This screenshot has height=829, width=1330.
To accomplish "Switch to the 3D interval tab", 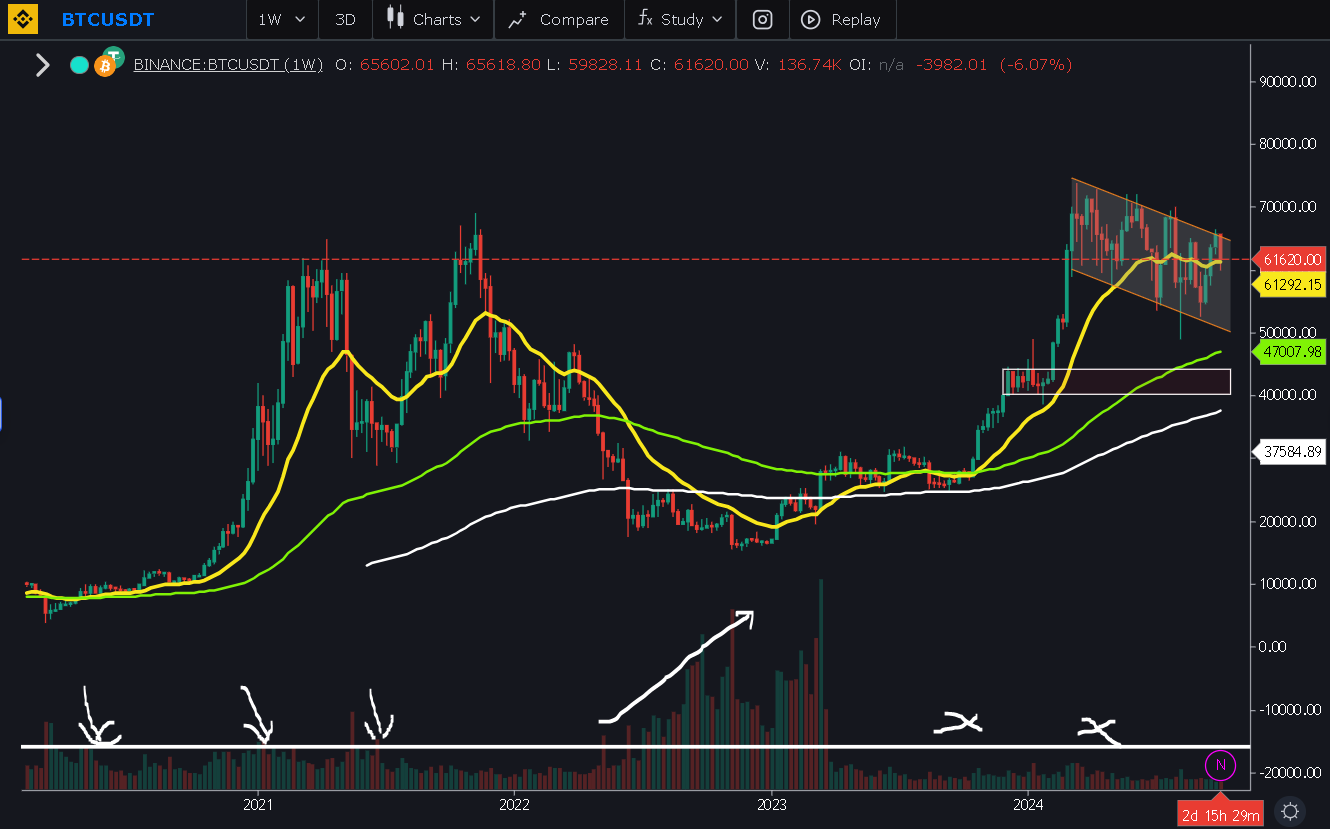I will coord(344,19).
